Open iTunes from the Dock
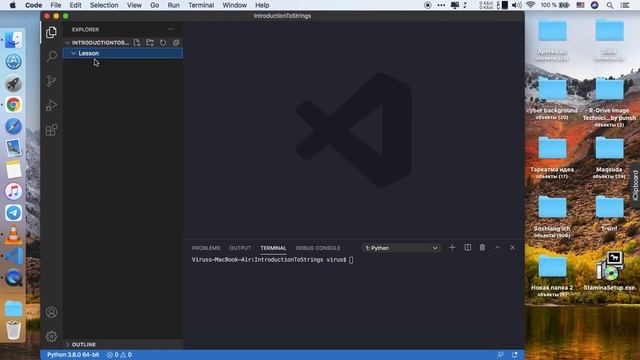 (13, 191)
